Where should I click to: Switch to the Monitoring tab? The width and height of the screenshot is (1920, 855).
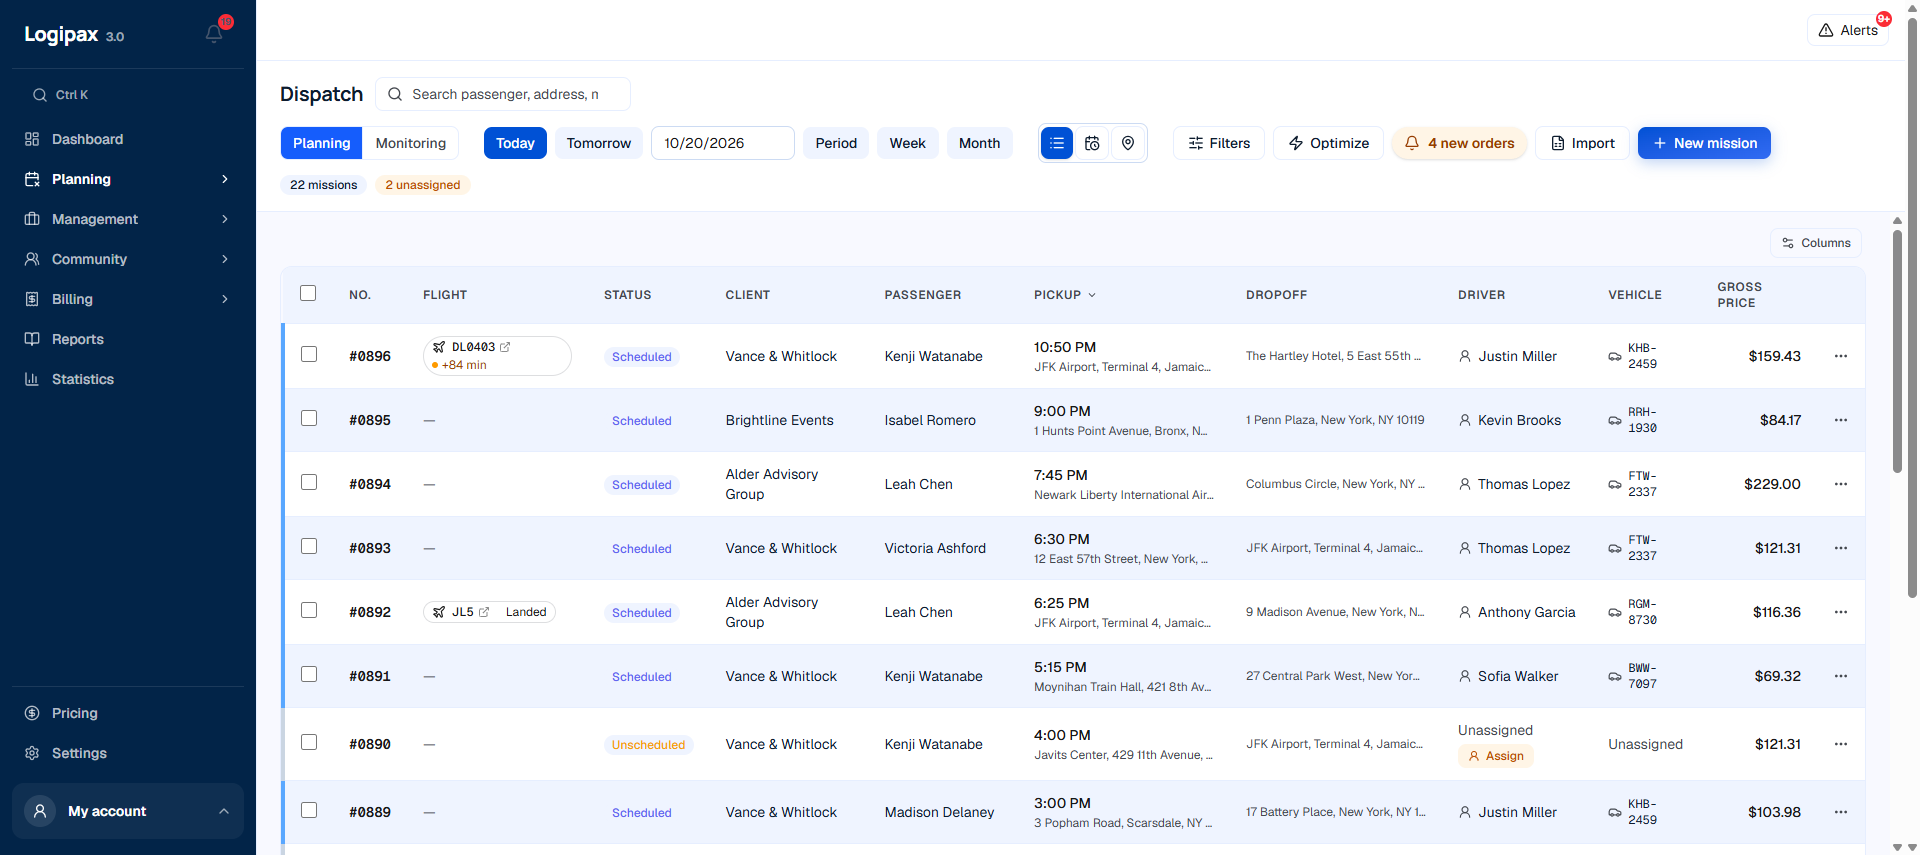(411, 143)
